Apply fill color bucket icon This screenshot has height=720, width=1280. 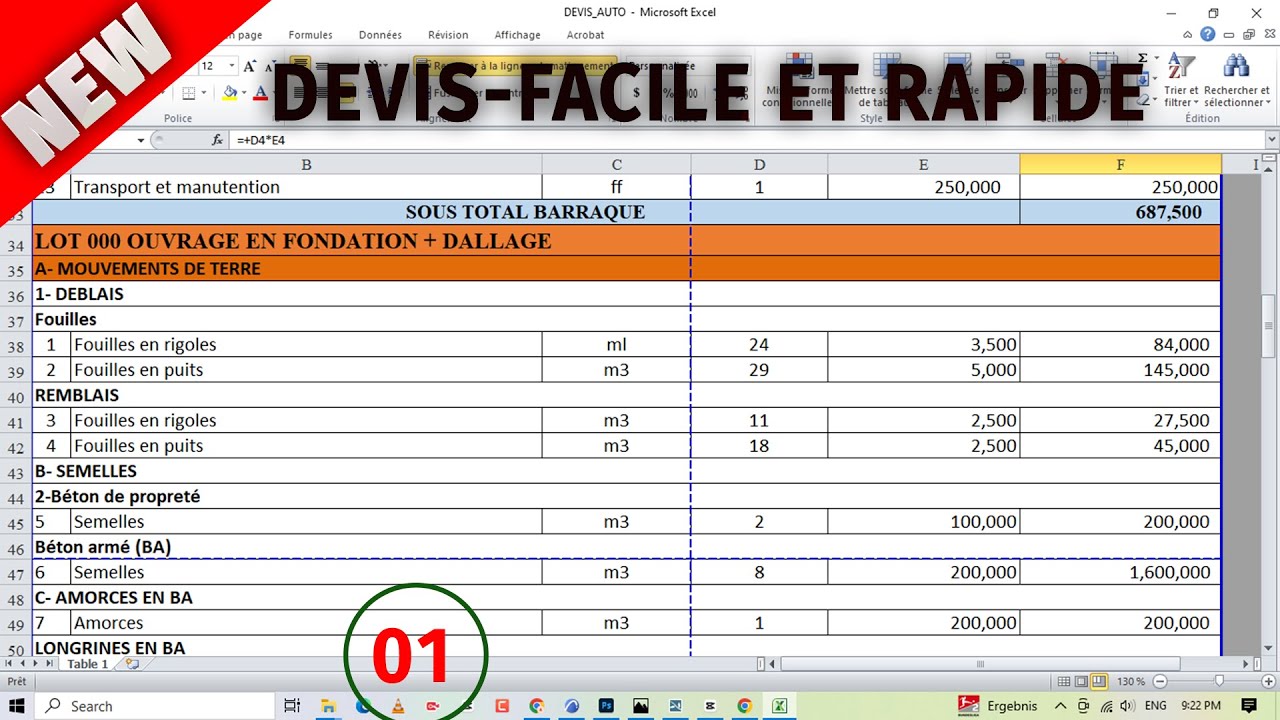pos(230,93)
